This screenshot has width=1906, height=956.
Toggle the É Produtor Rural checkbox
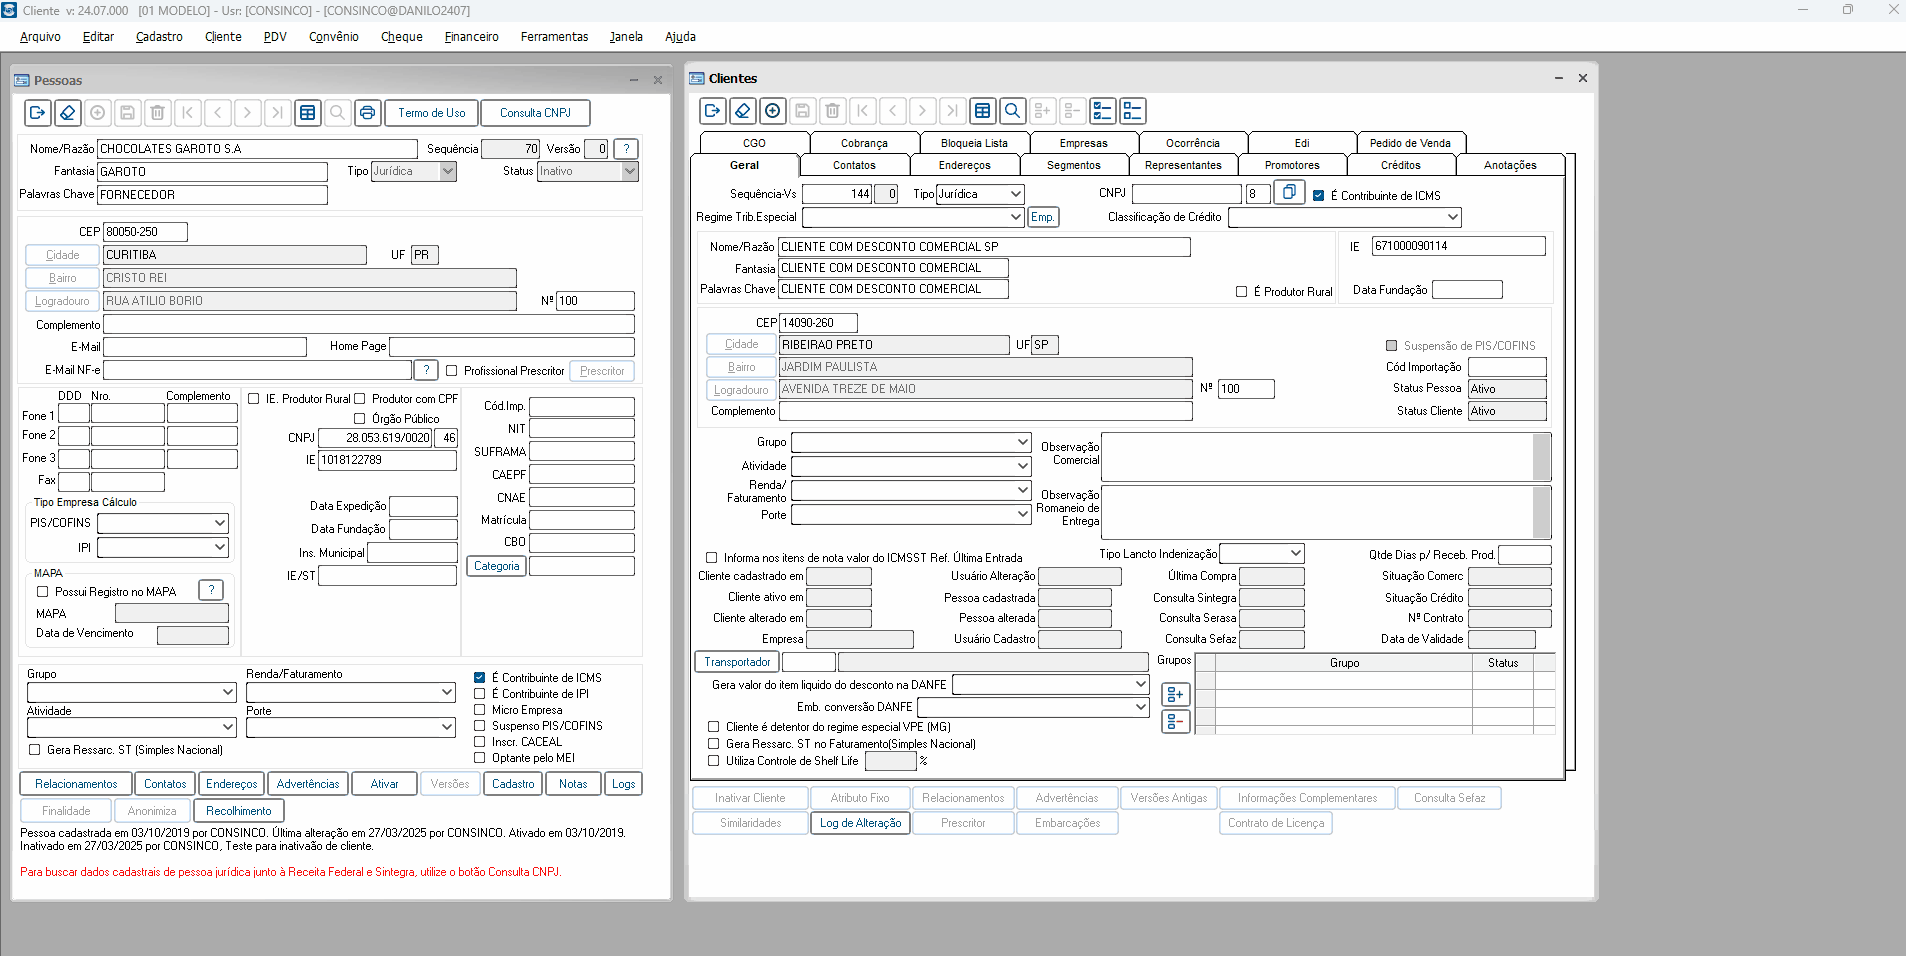[x=1241, y=292]
